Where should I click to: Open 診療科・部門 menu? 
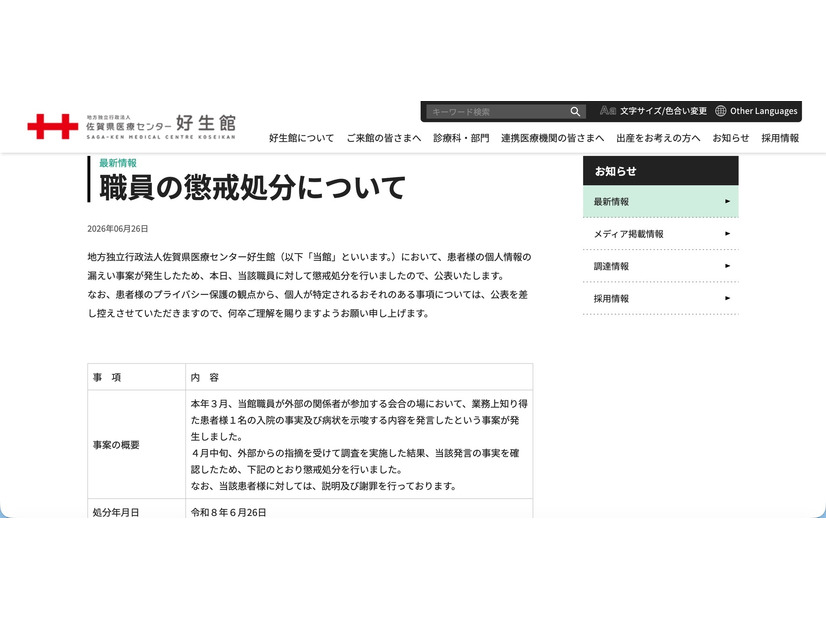click(461, 138)
